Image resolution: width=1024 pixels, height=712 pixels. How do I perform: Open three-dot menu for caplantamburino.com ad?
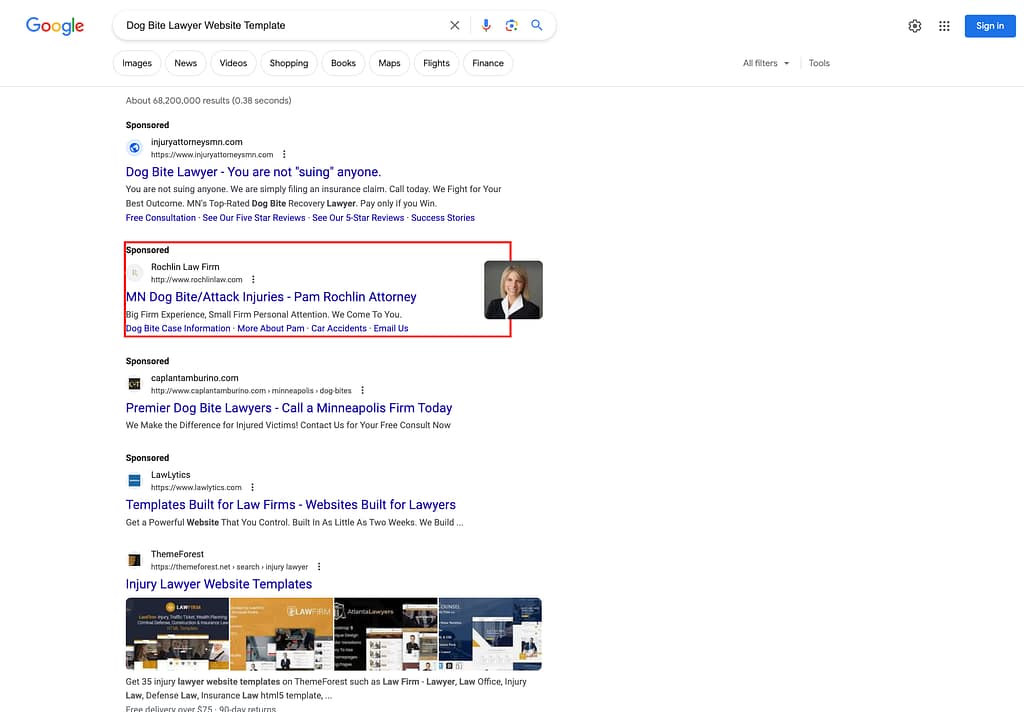pyautogui.click(x=362, y=391)
